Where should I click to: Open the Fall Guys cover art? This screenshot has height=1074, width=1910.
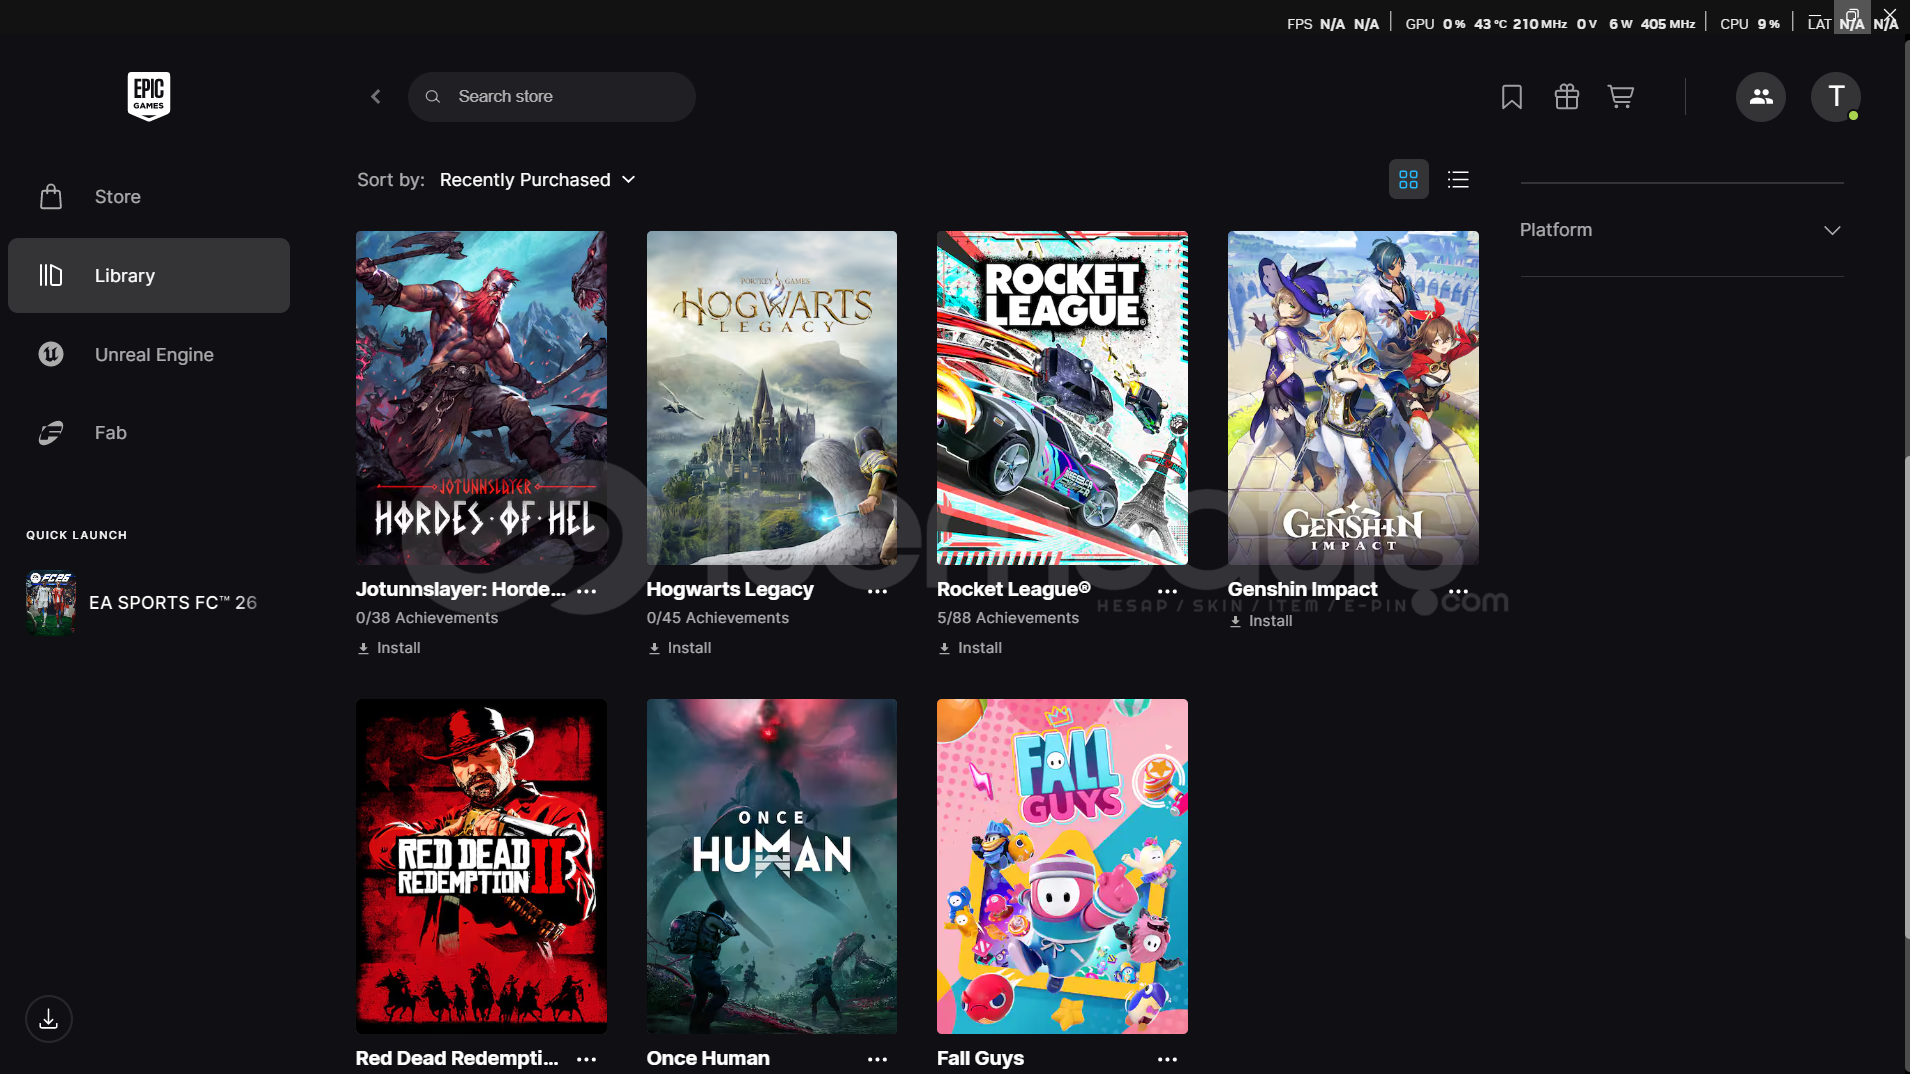coord(1062,866)
